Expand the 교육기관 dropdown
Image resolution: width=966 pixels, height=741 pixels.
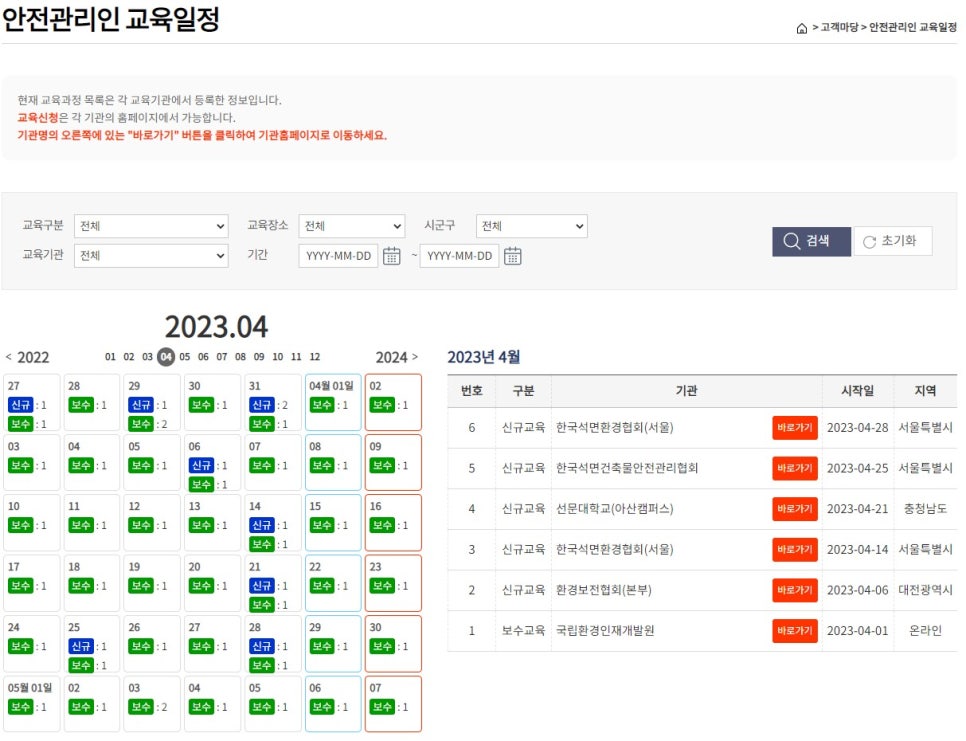click(x=151, y=256)
